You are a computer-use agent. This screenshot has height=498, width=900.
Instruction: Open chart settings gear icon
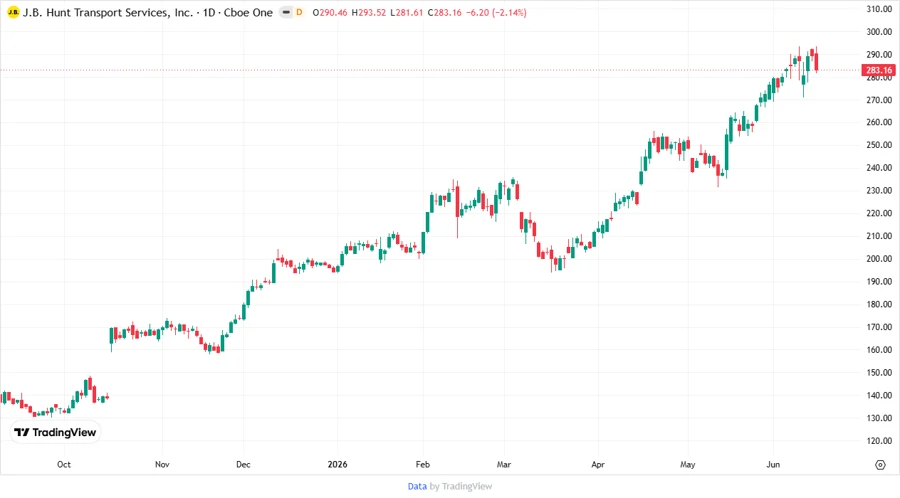point(880,465)
